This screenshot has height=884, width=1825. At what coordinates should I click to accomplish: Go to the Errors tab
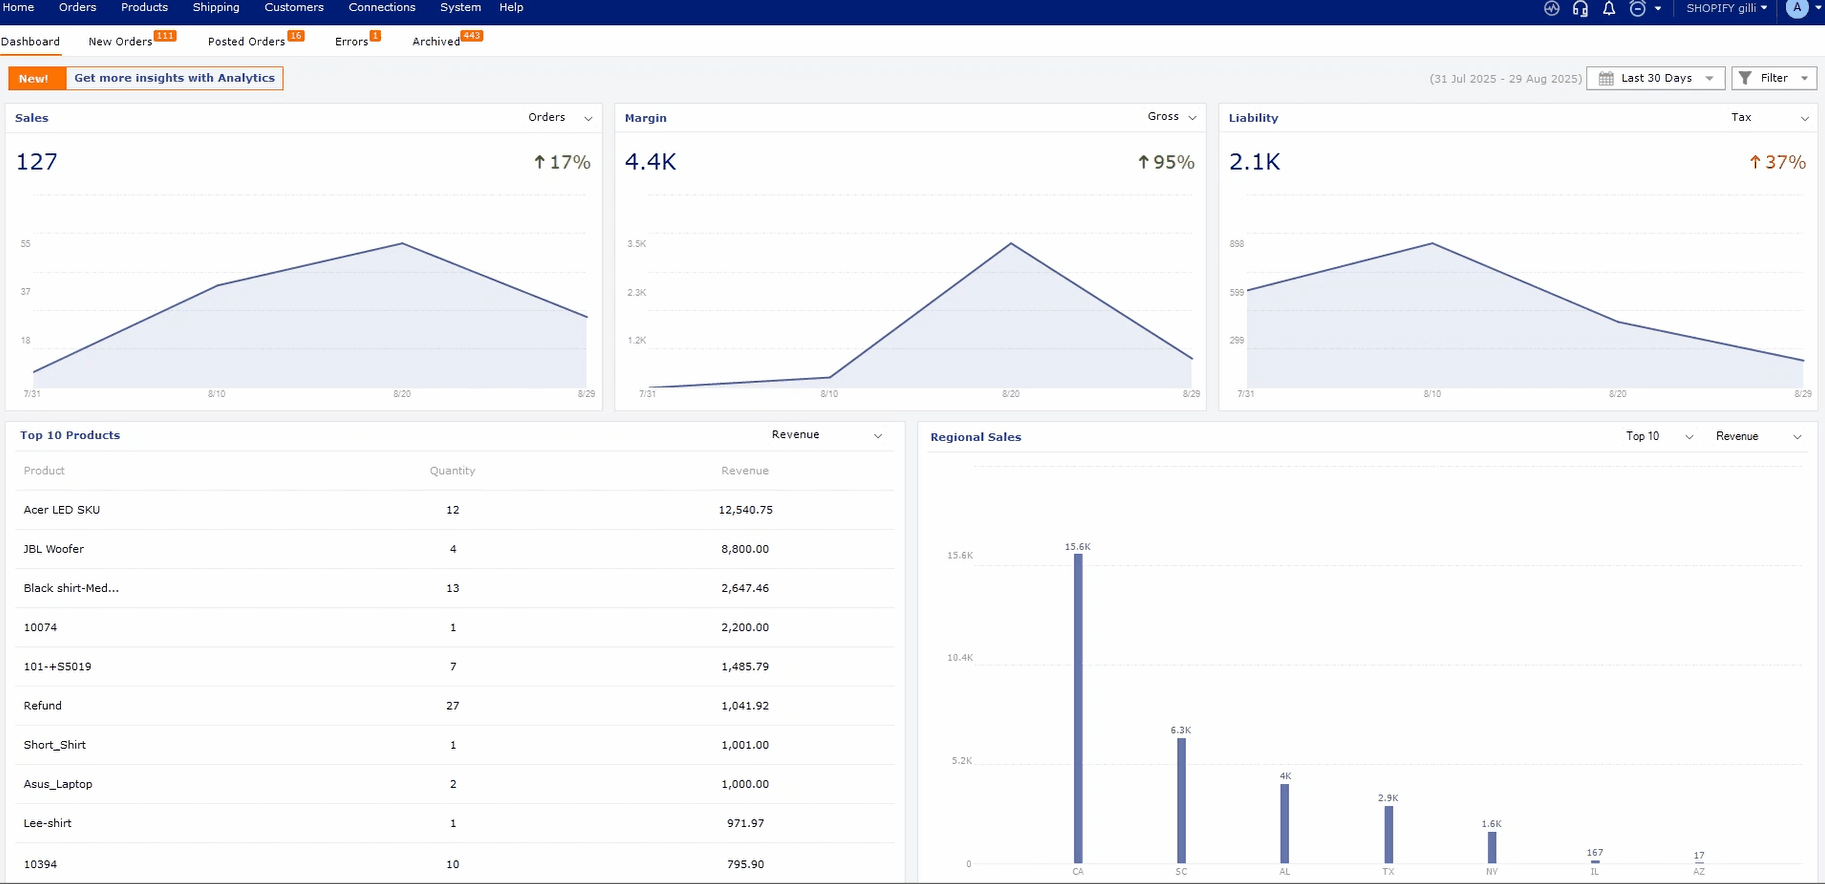pyautogui.click(x=351, y=42)
